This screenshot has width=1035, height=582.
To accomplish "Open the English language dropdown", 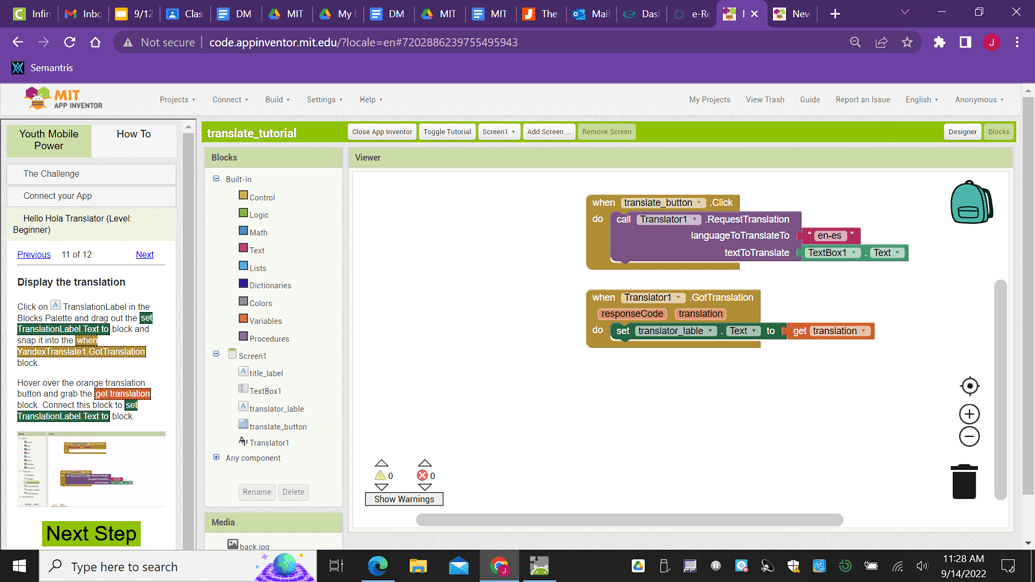I will (920, 99).
